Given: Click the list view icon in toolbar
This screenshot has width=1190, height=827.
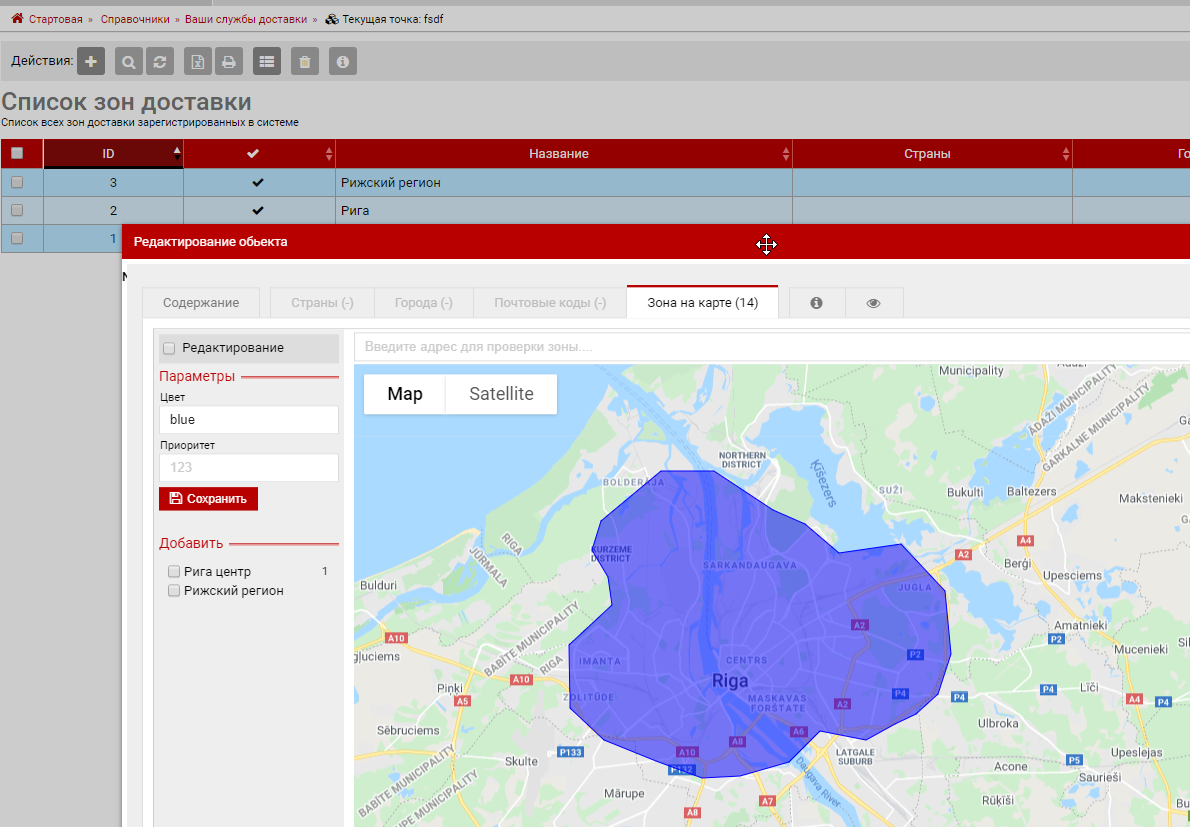Looking at the screenshot, I should (x=266, y=62).
